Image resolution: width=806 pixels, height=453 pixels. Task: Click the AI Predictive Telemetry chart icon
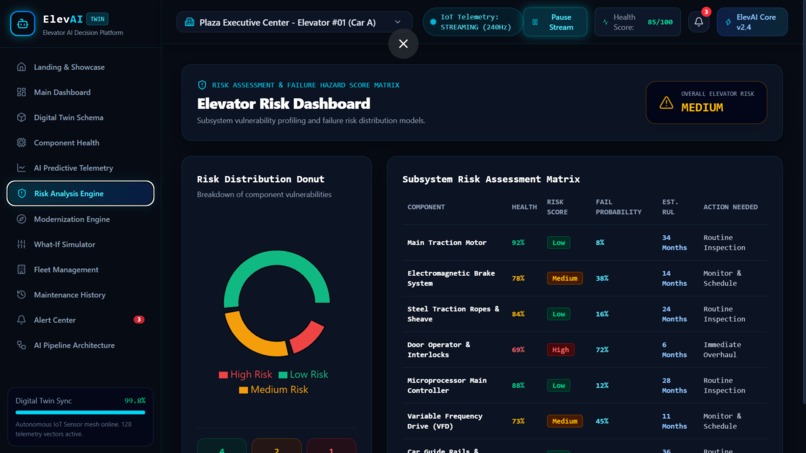coord(21,168)
